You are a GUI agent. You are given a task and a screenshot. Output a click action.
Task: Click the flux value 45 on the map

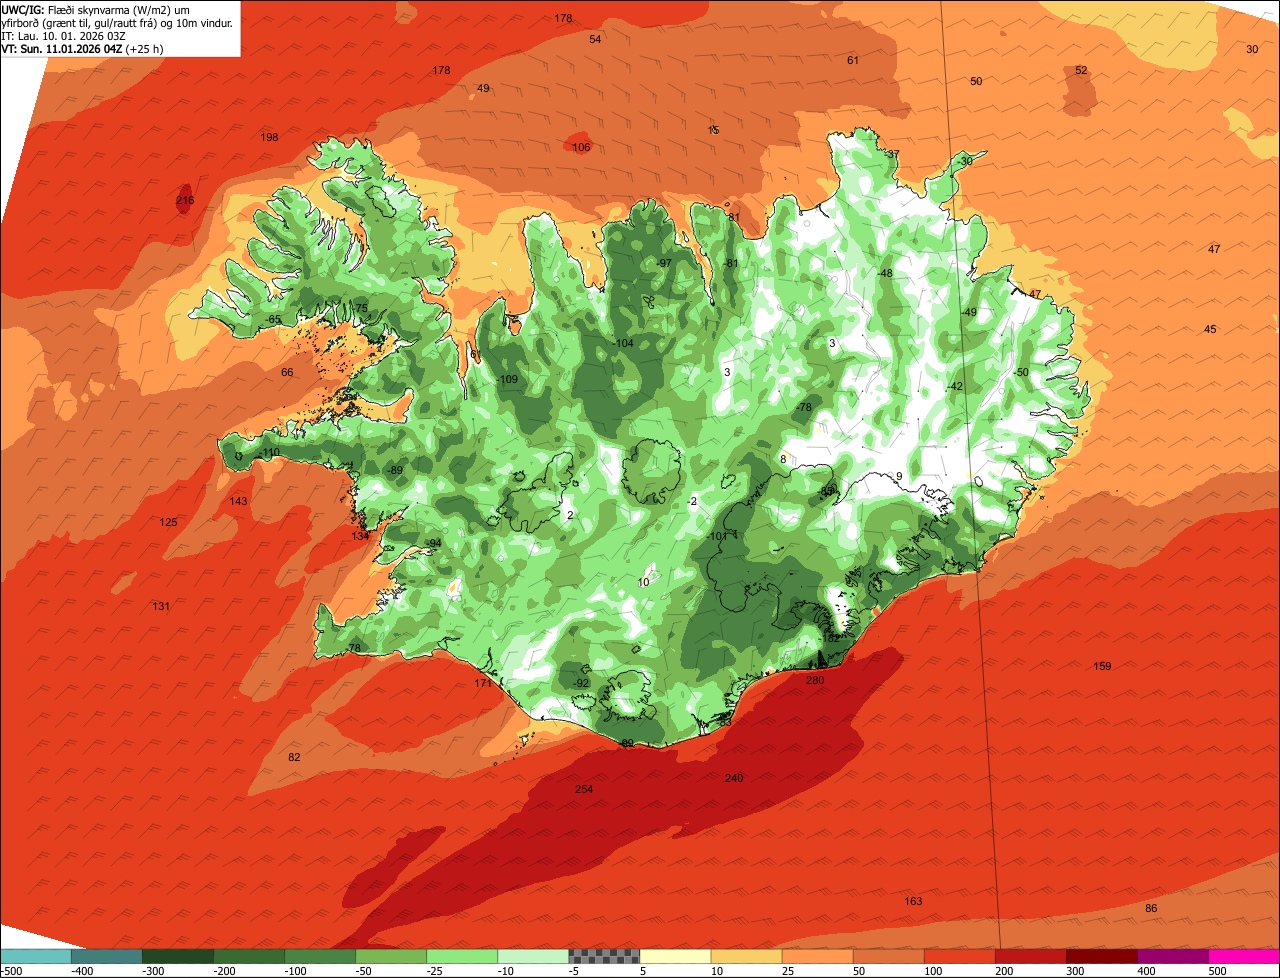coord(1210,329)
